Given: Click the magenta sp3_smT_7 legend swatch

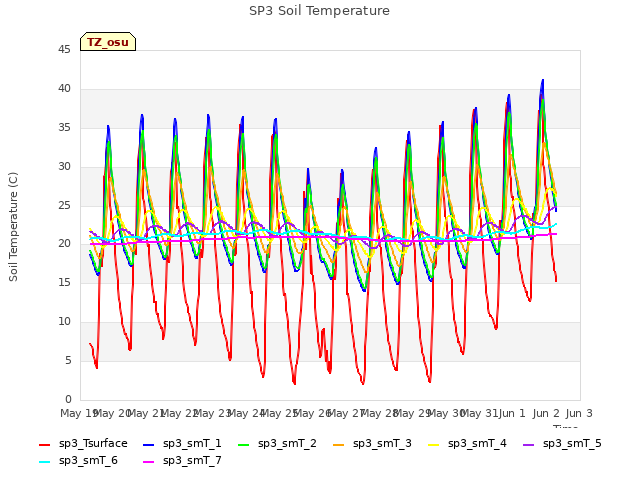Looking at the screenshot, I should [x=149, y=462].
